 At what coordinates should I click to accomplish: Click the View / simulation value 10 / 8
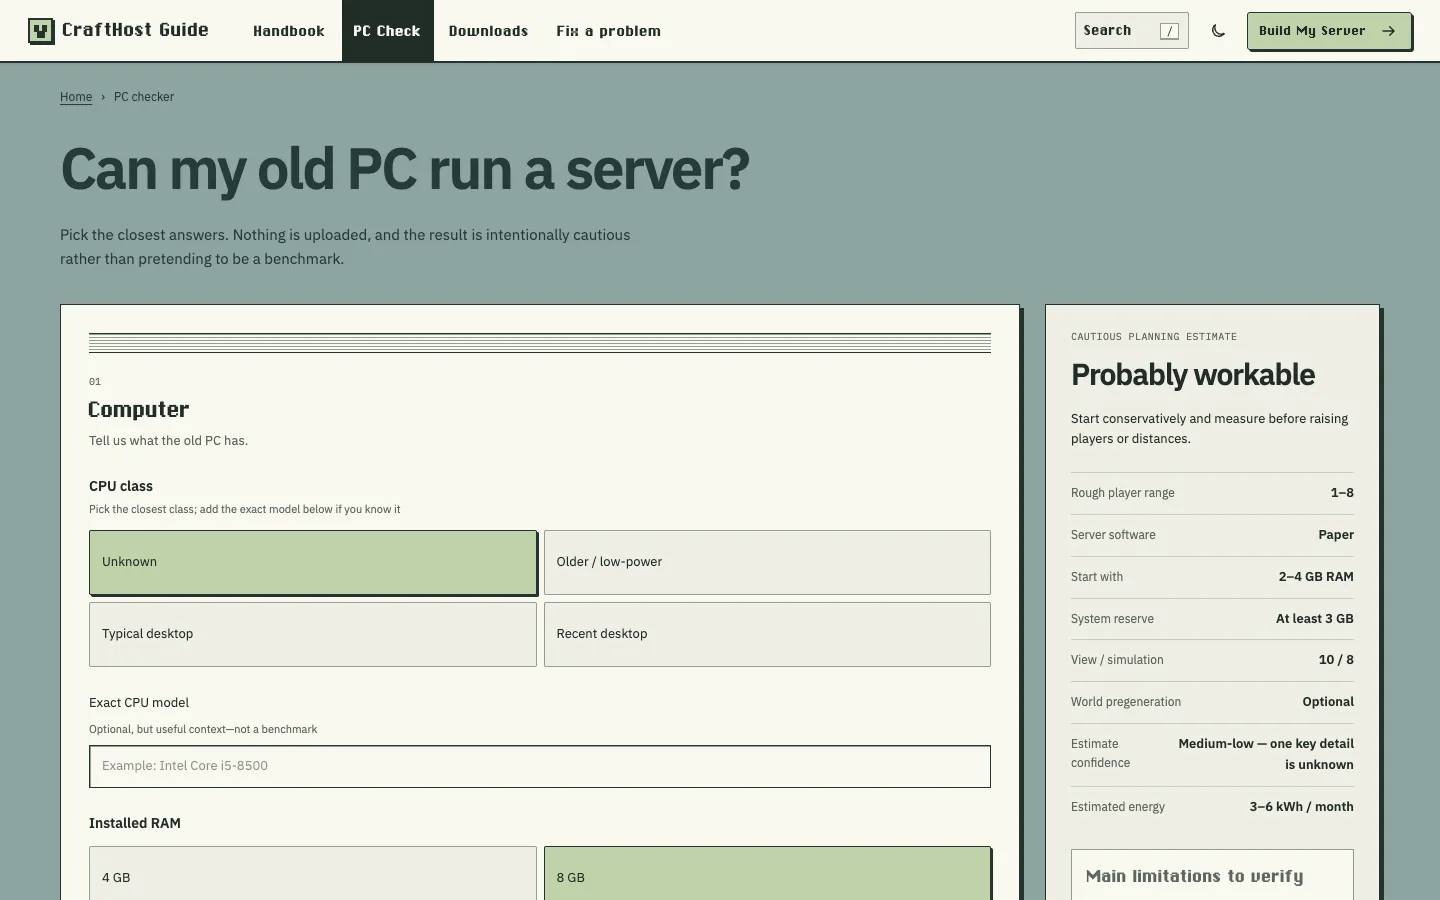coord(1336,660)
